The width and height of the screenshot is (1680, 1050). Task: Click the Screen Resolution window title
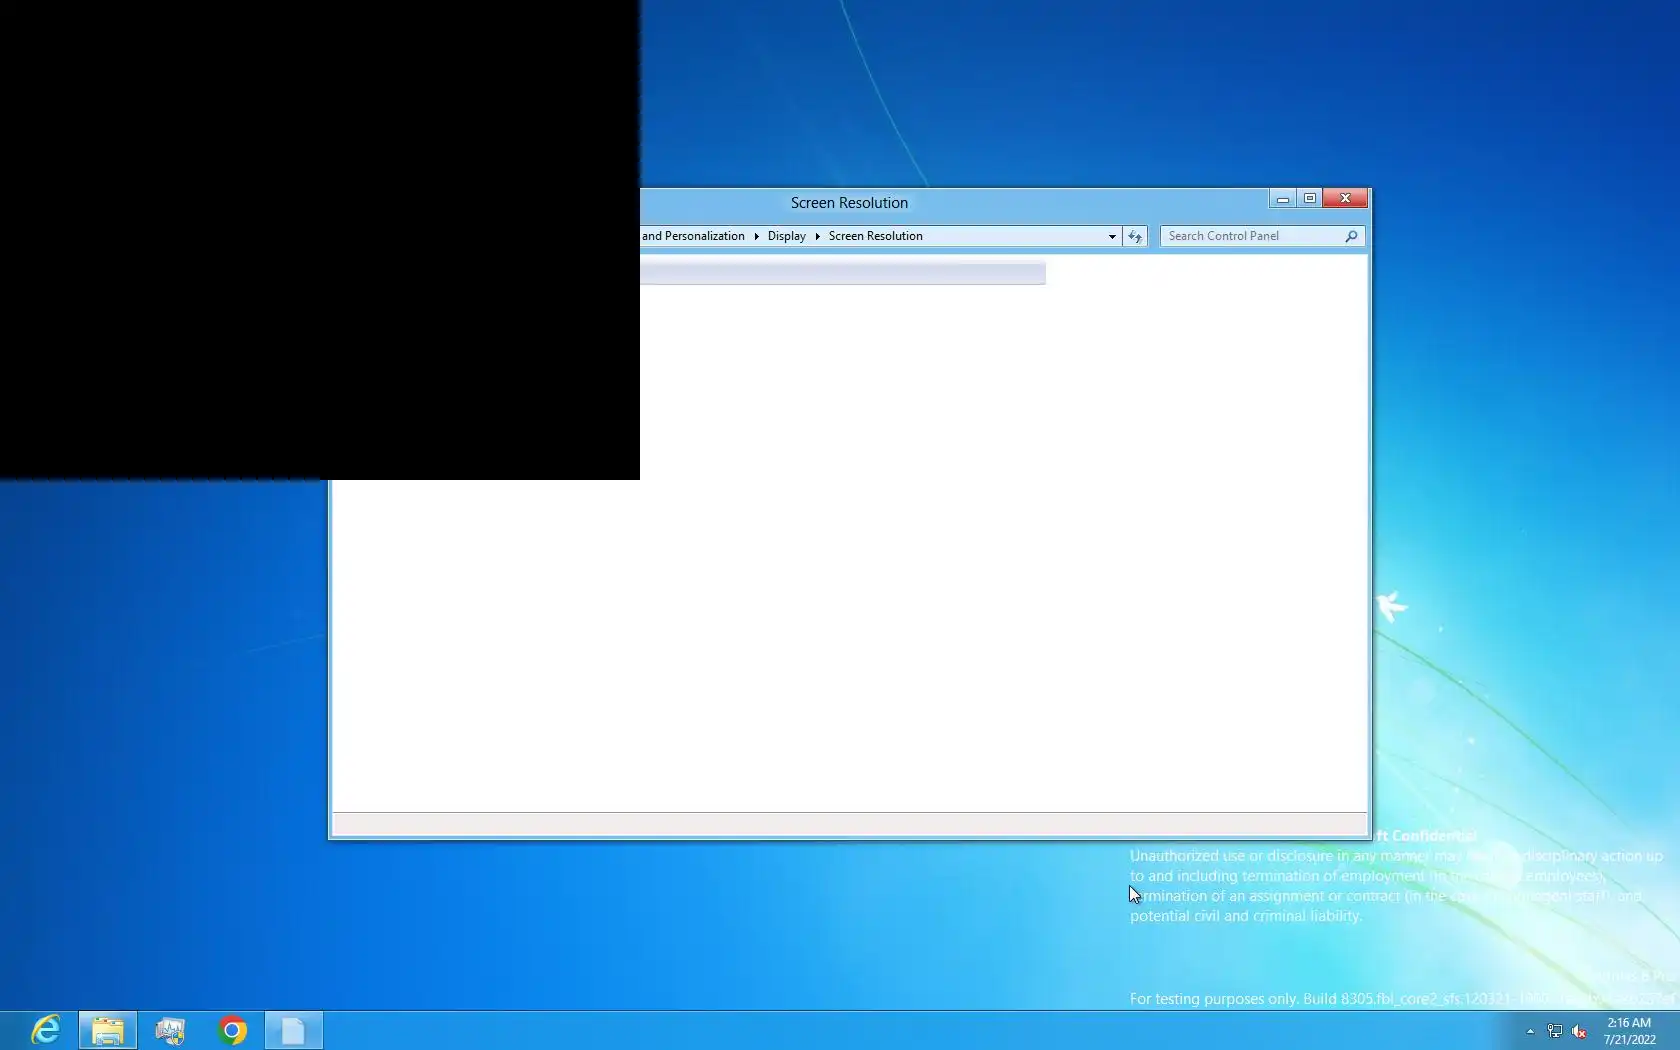point(849,203)
